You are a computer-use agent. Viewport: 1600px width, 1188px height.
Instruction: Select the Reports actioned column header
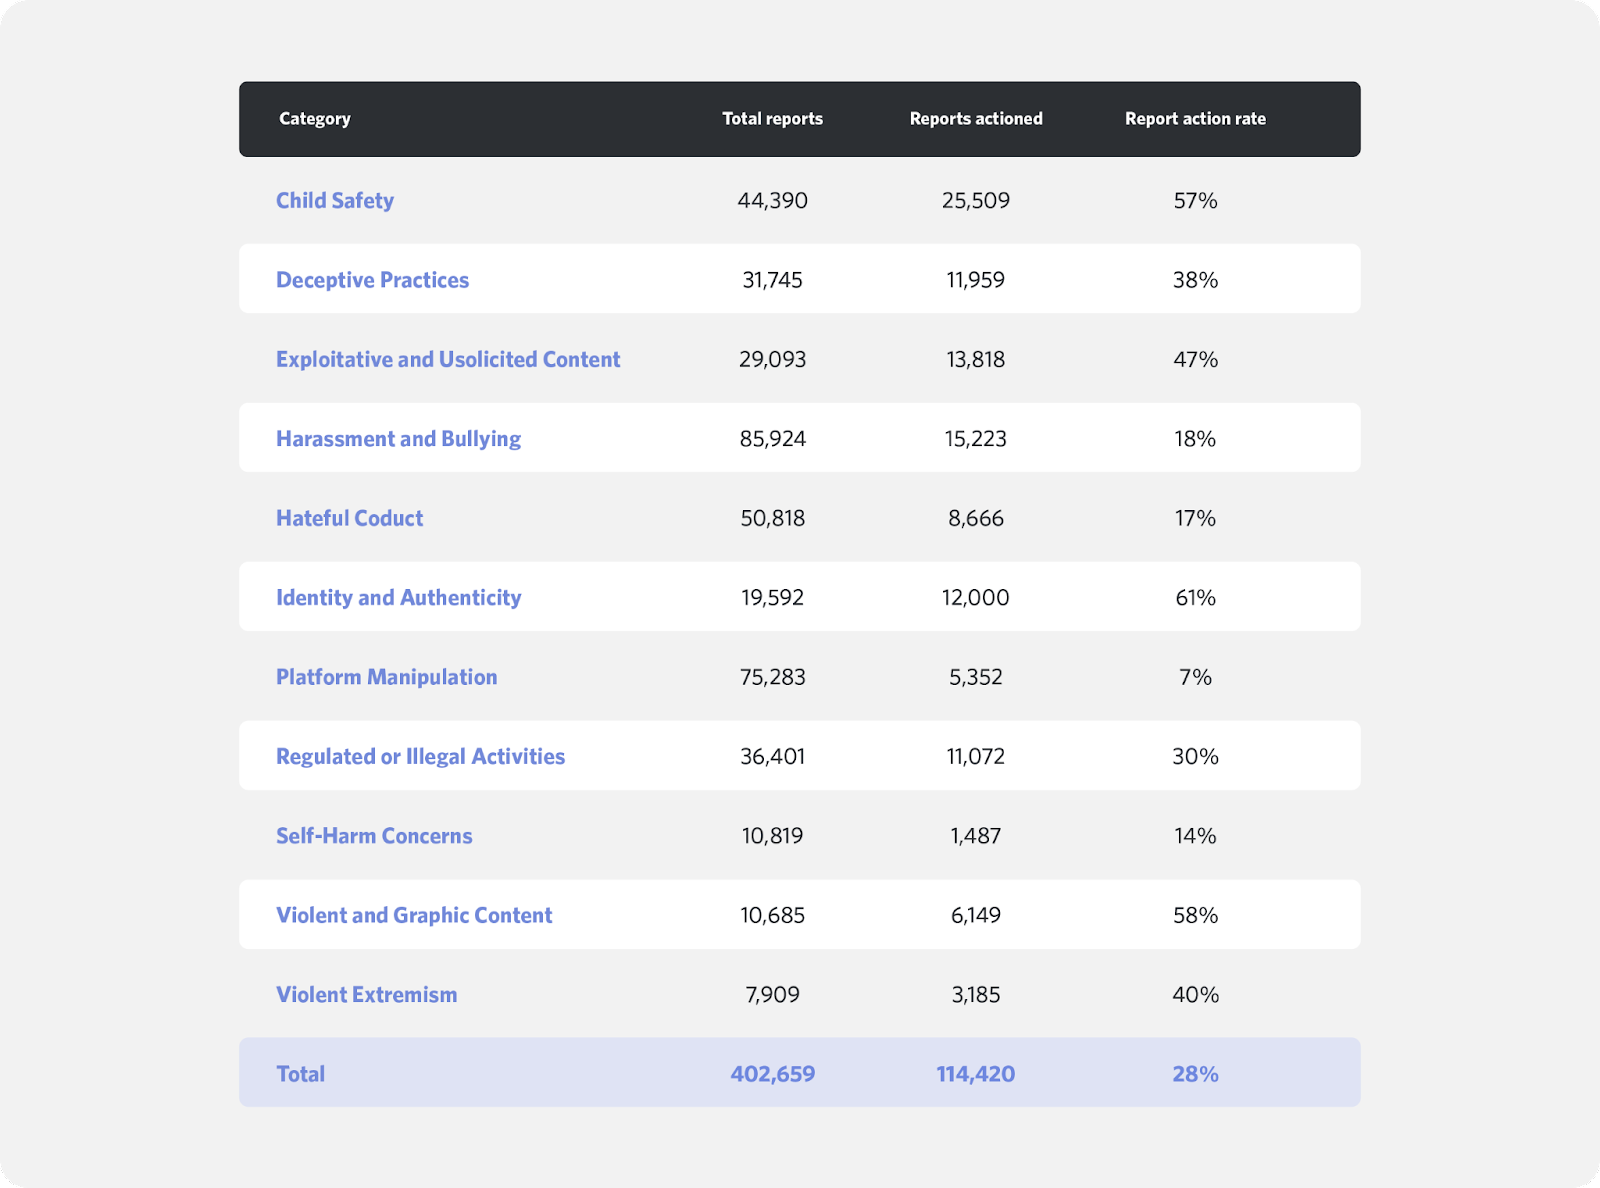click(x=975, y=119)
